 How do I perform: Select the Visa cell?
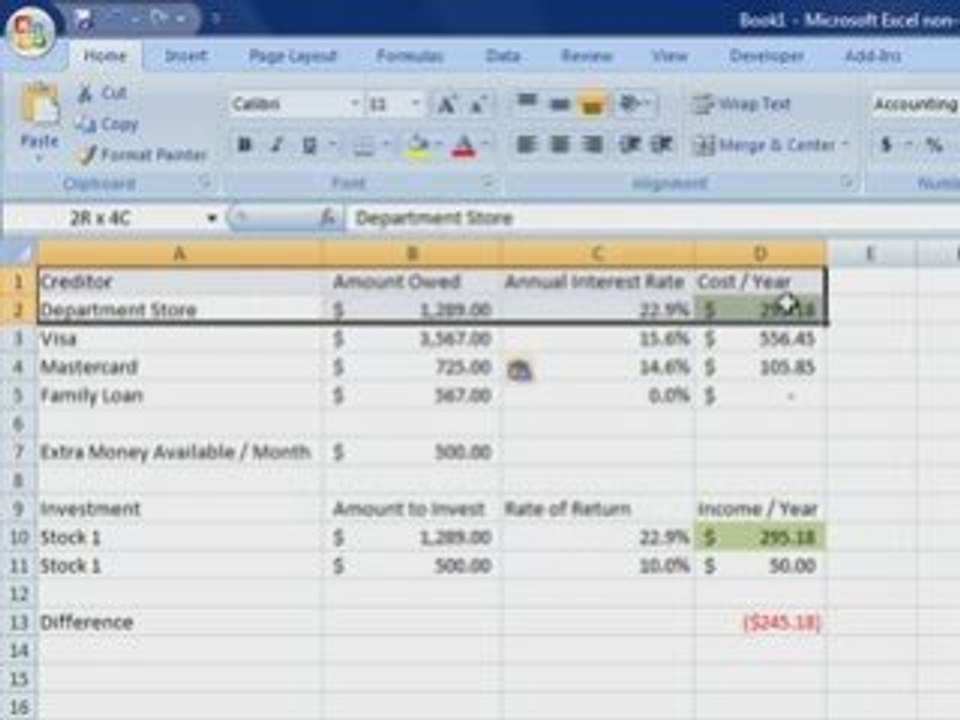179,338
